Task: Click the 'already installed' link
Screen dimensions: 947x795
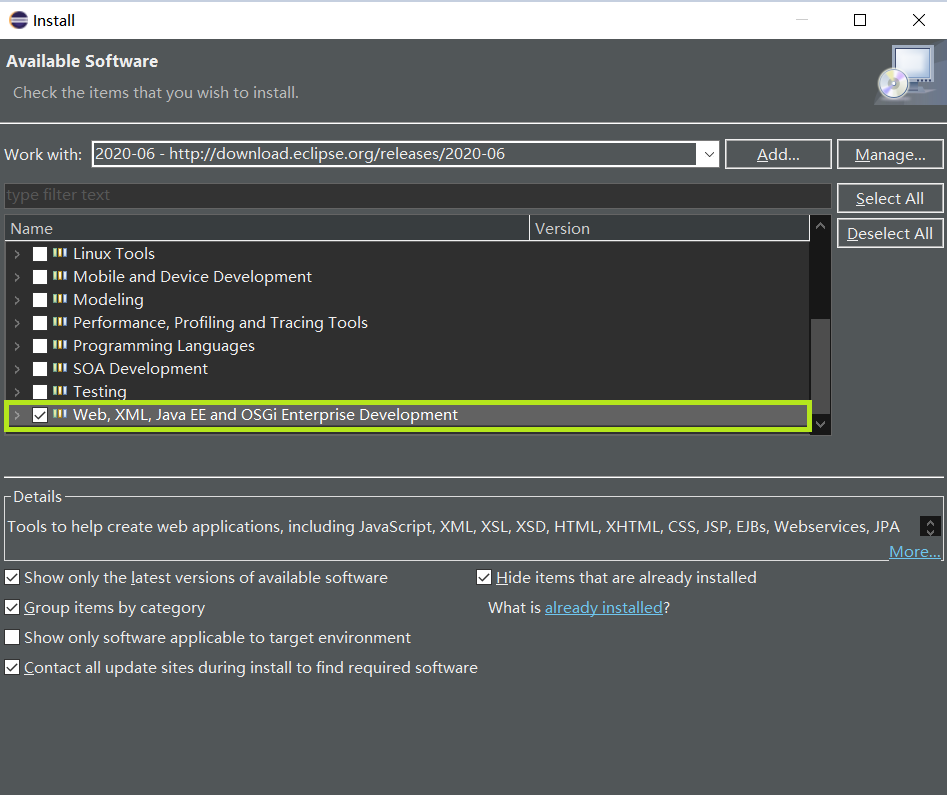Action: tap(604, 607)
